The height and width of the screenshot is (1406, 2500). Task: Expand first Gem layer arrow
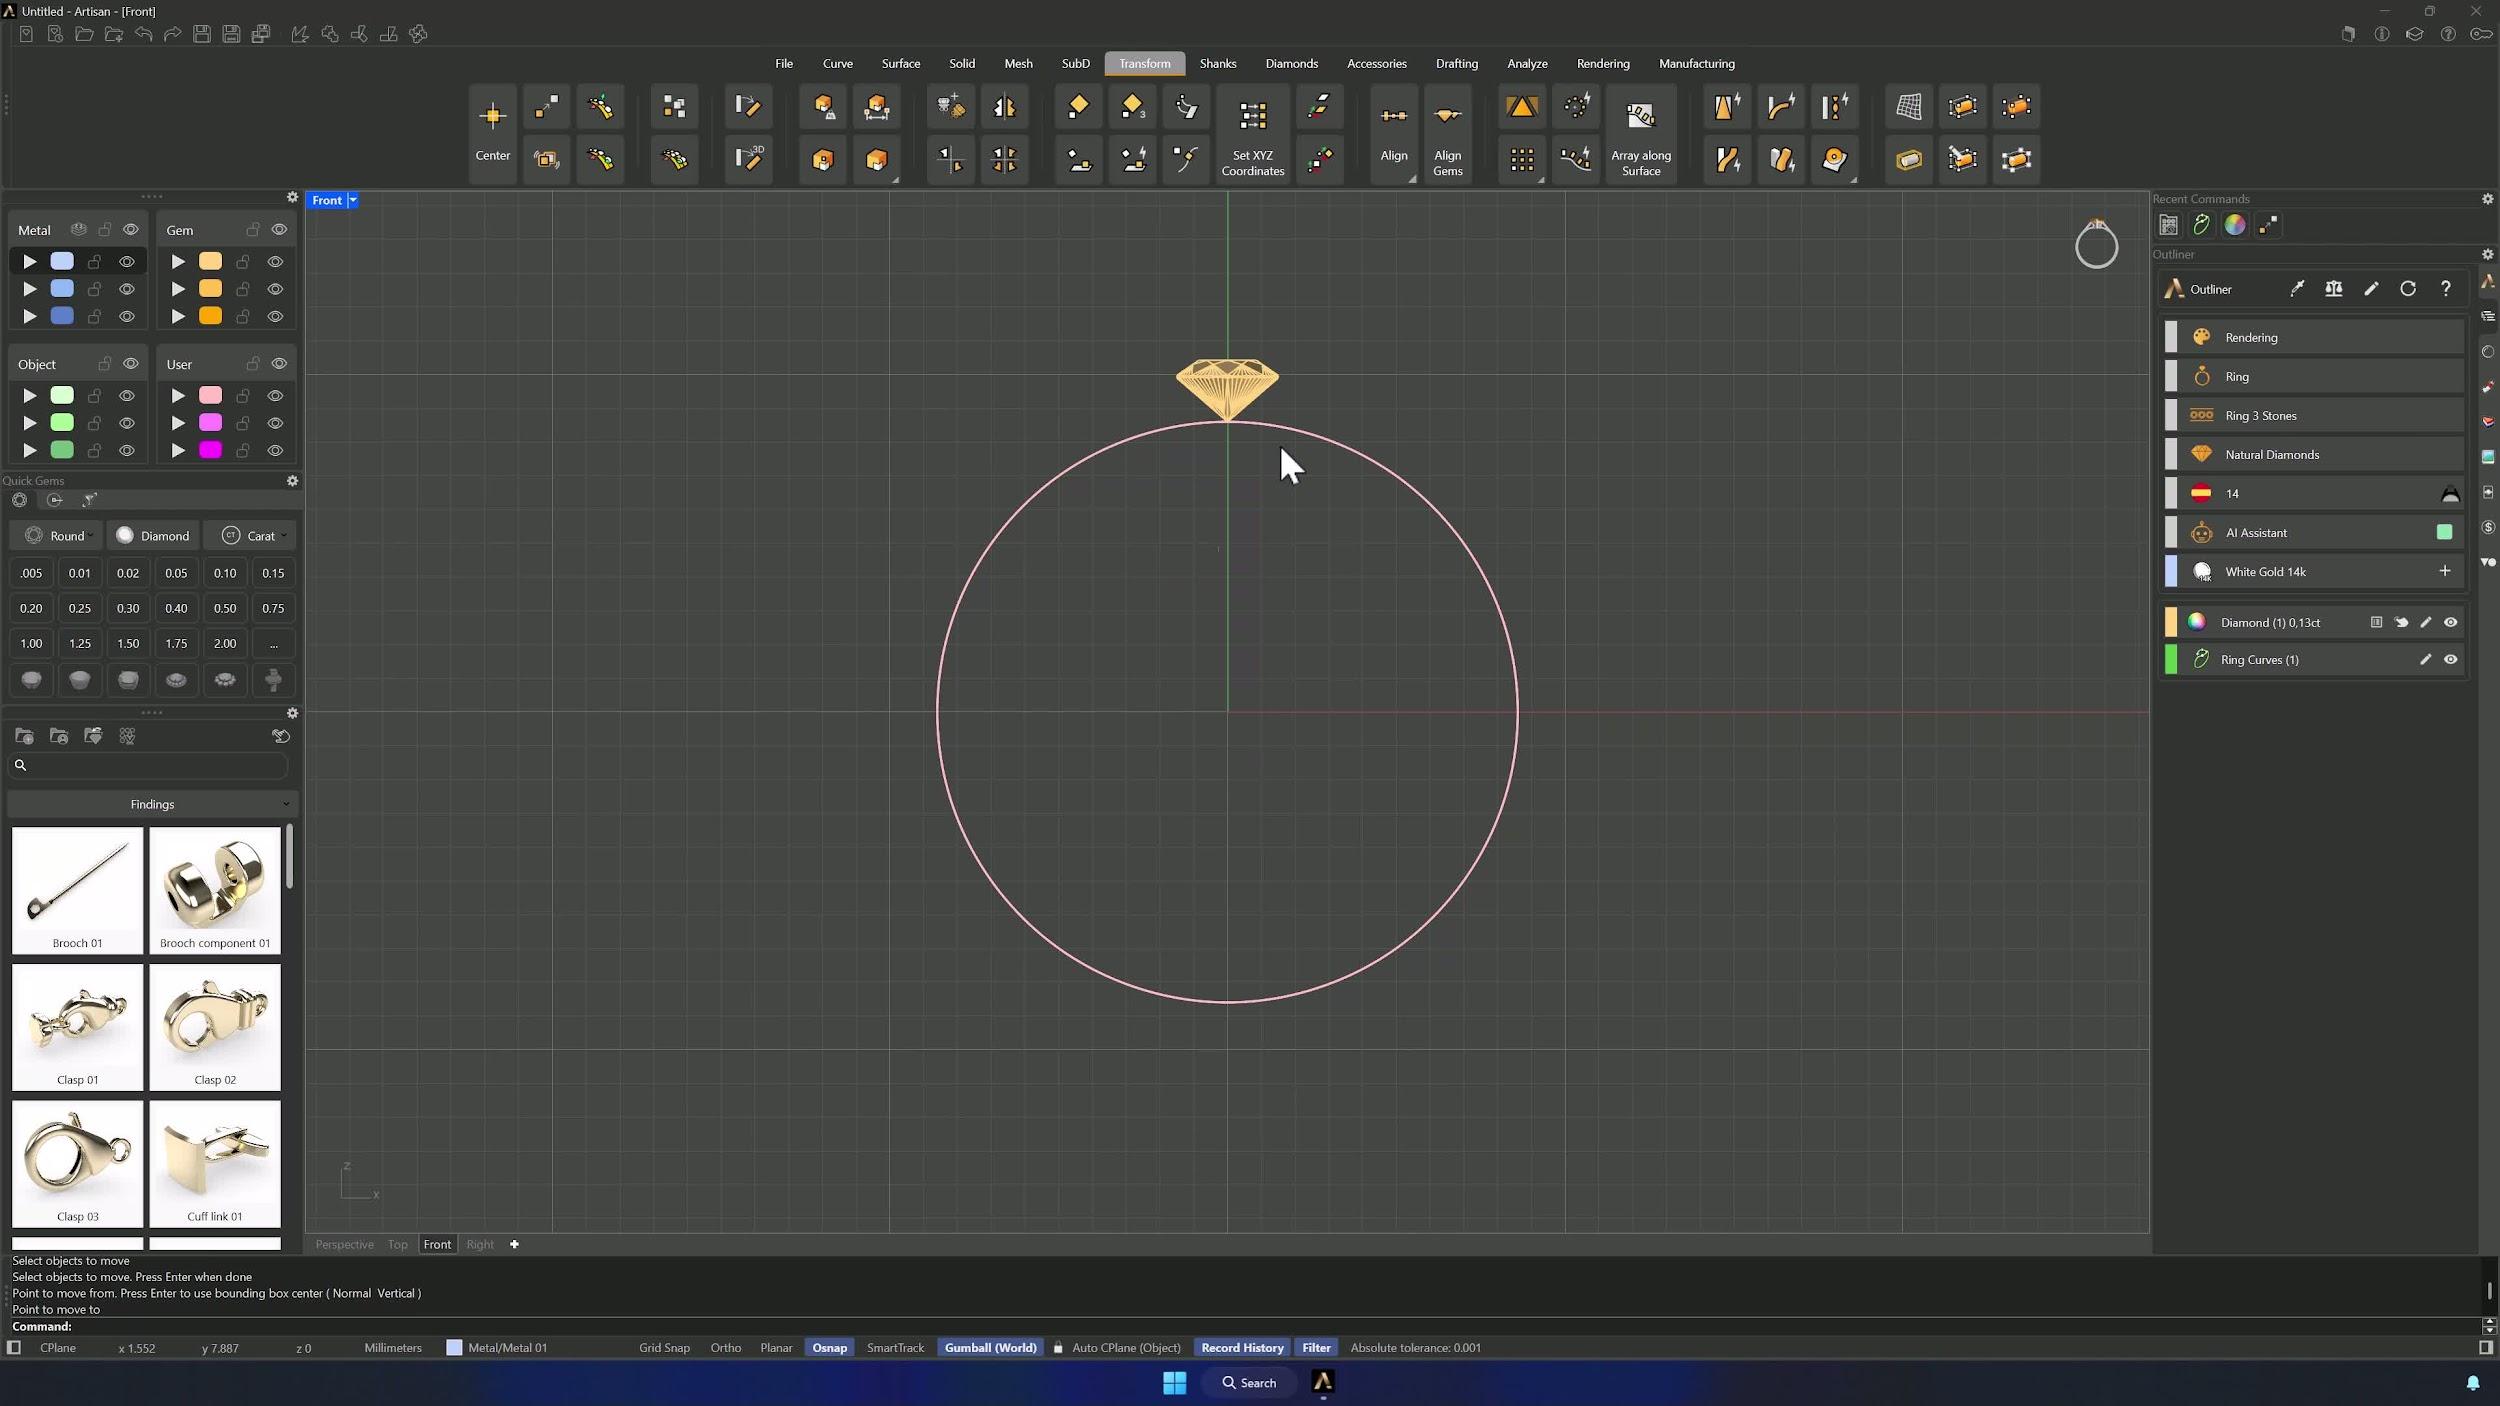[178, 261]
